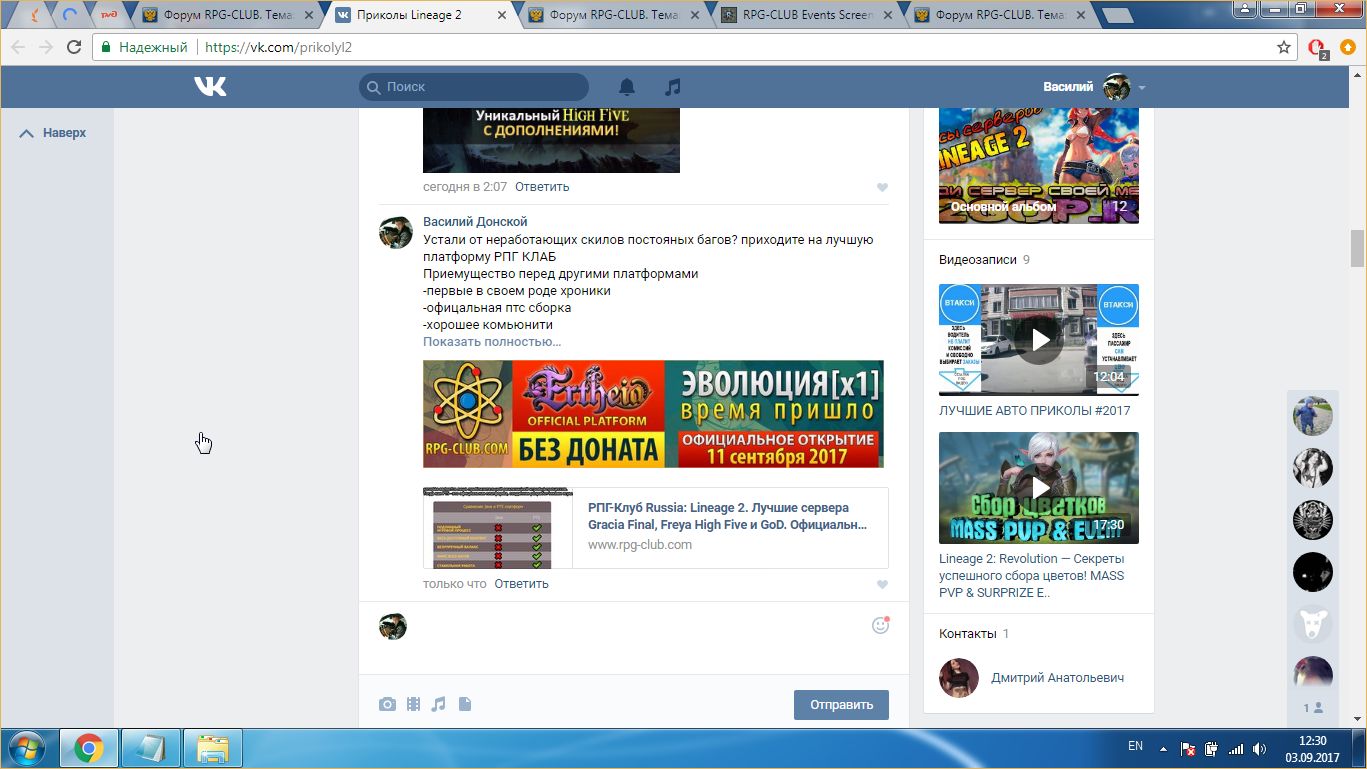
Task: Reload the page in Chrome
Action: [74, 47]
